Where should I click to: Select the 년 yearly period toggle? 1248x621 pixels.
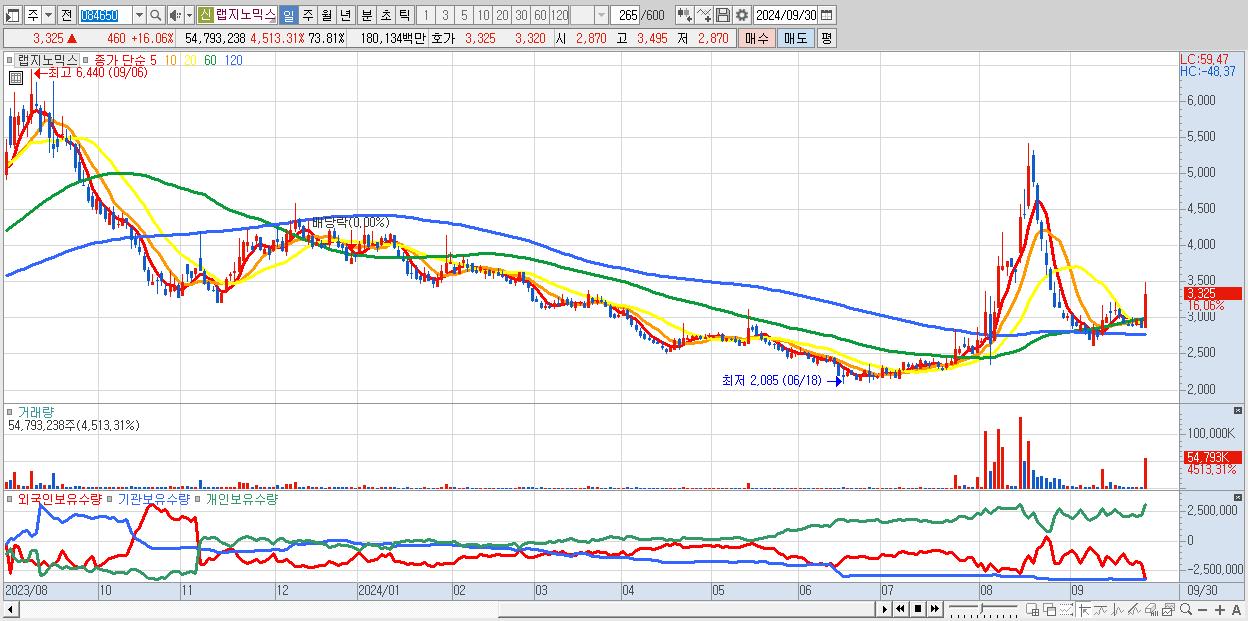click(x=345, y=15)
